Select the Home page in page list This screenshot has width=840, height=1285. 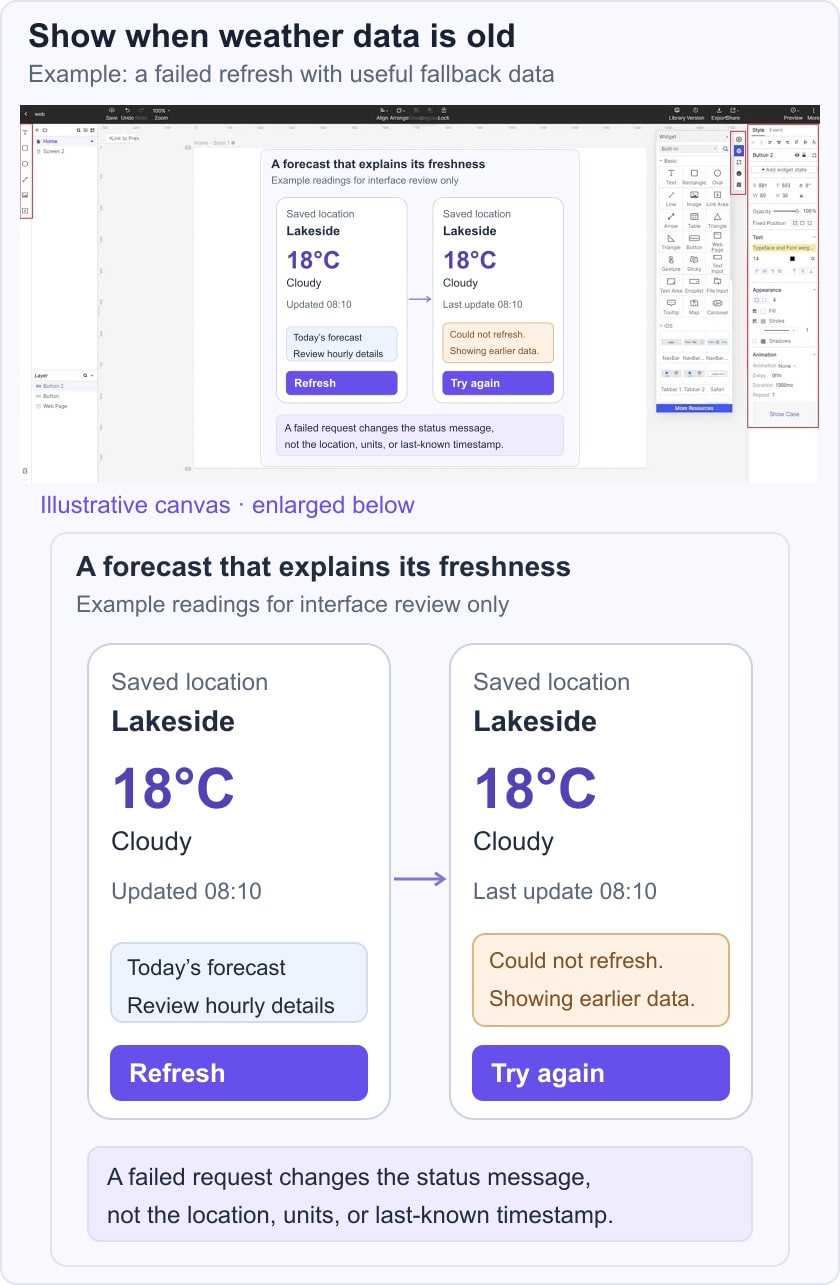point(63,141)
